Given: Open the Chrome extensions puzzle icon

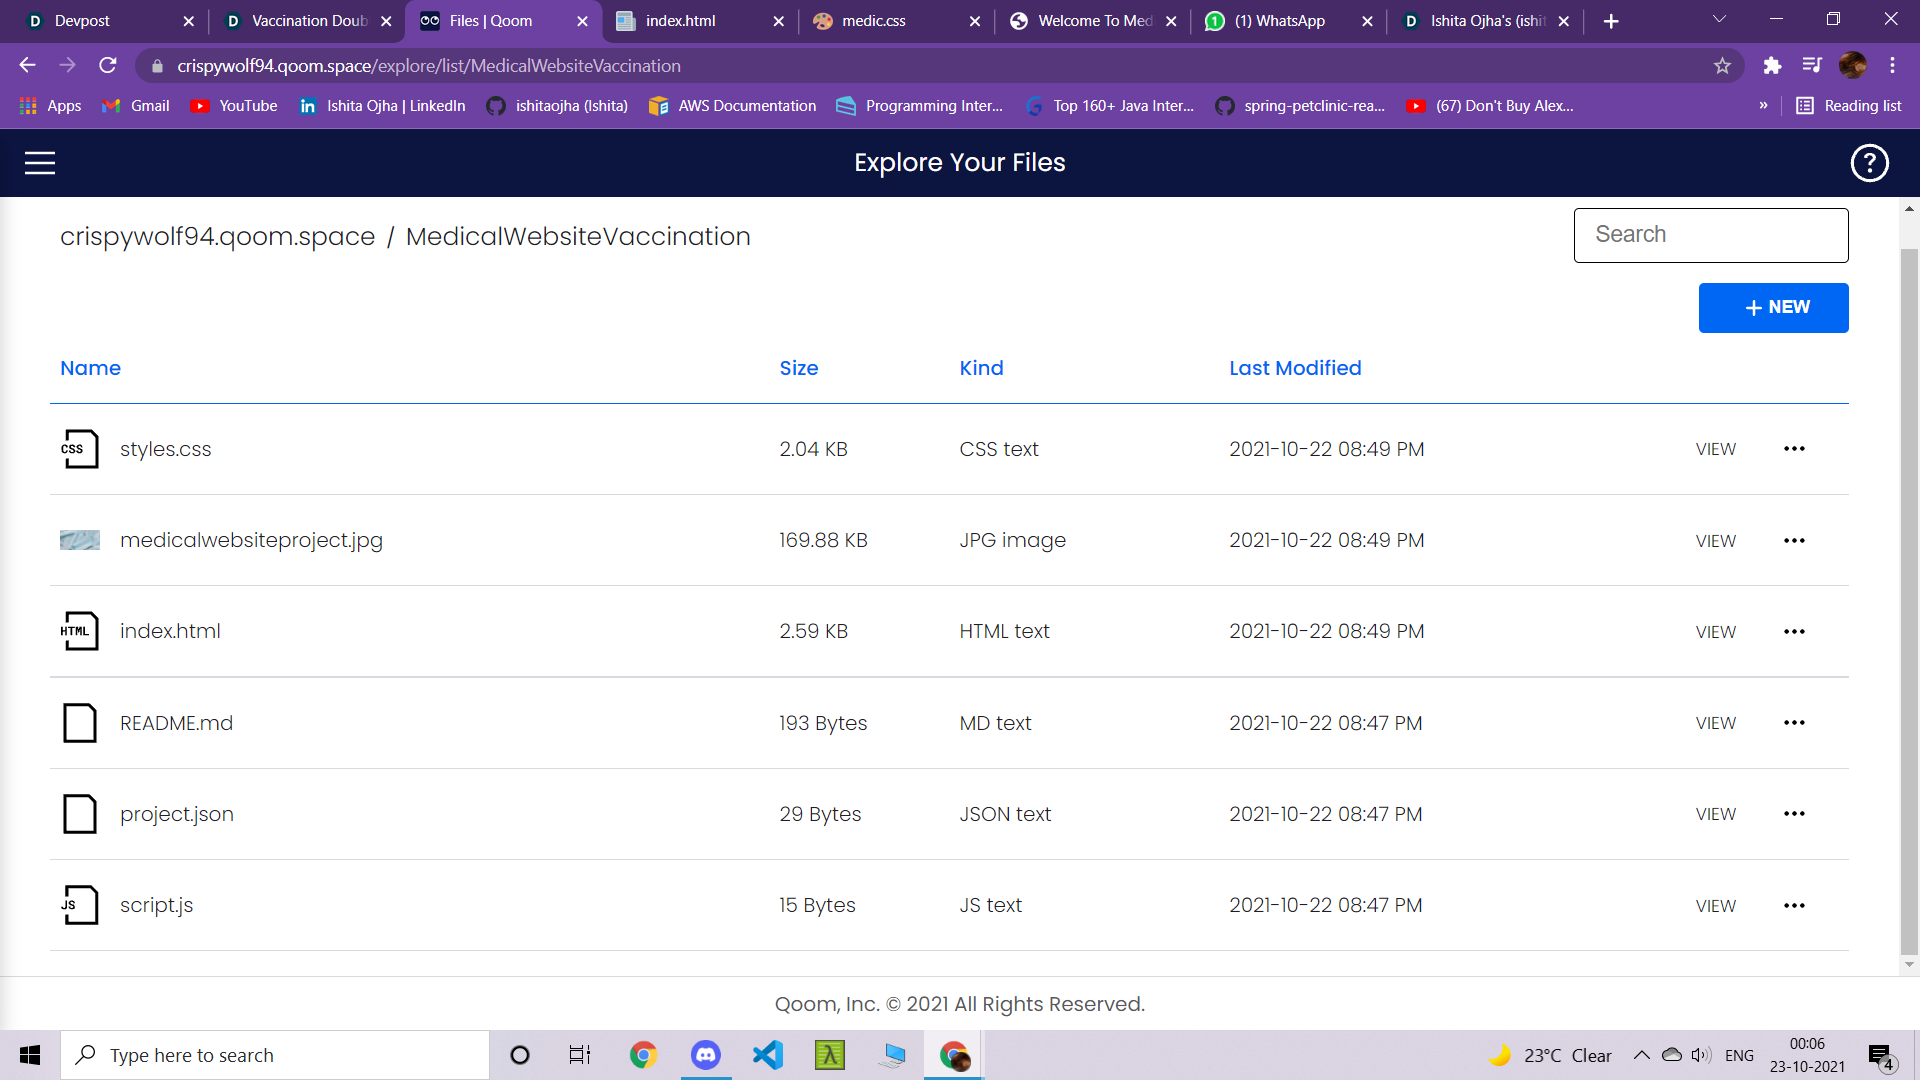Looking at the screenshot, I should [x=1772, y=66].
